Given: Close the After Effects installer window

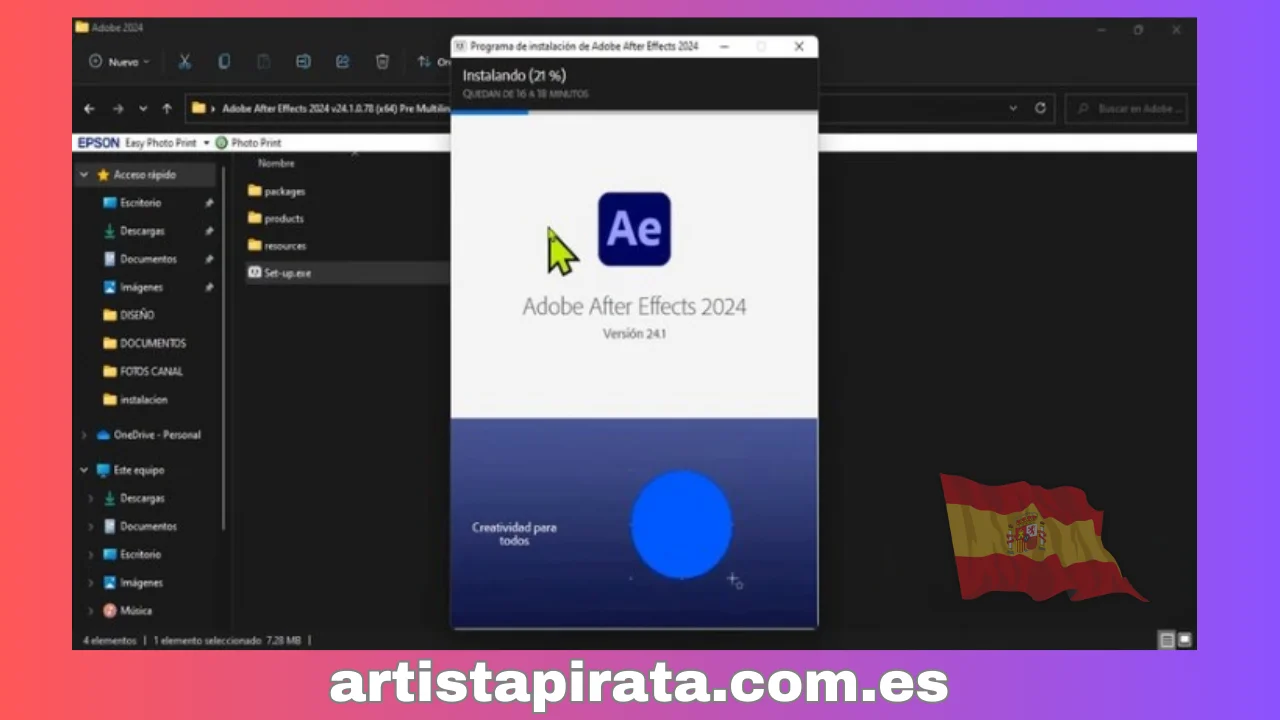Looking at the screenshot, I should [799, 46].
